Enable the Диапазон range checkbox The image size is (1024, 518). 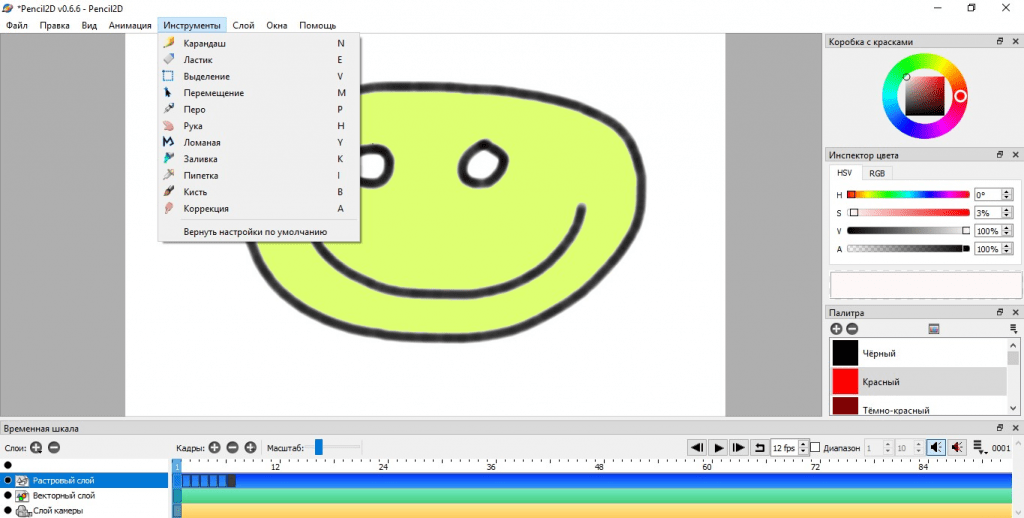815,447
